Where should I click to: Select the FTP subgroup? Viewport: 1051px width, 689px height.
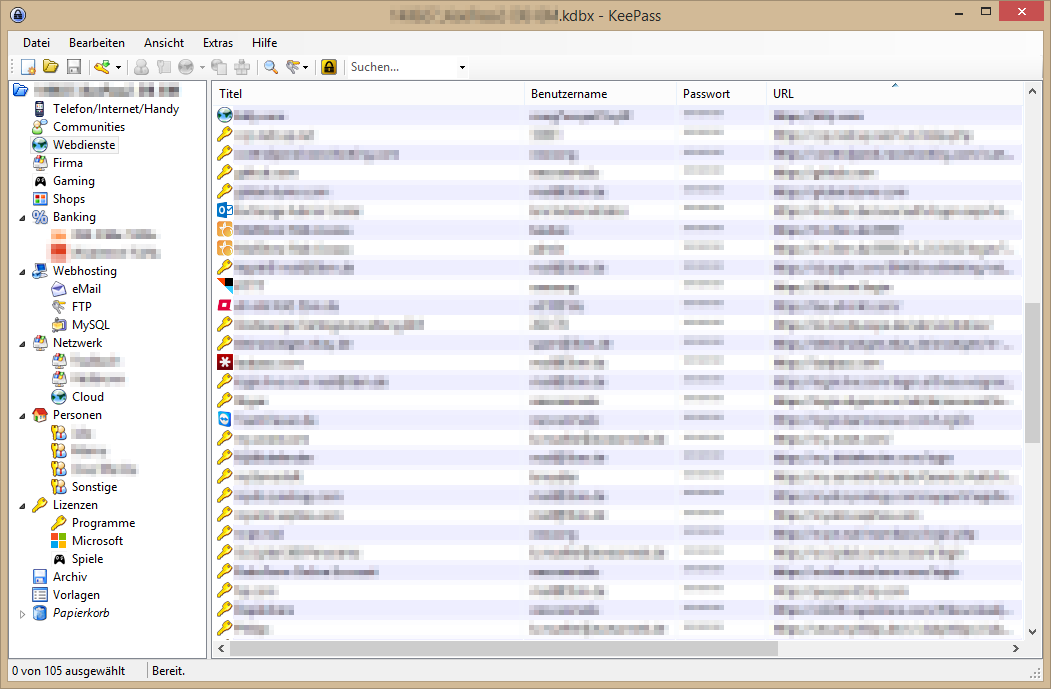click(x=82, y=307)
